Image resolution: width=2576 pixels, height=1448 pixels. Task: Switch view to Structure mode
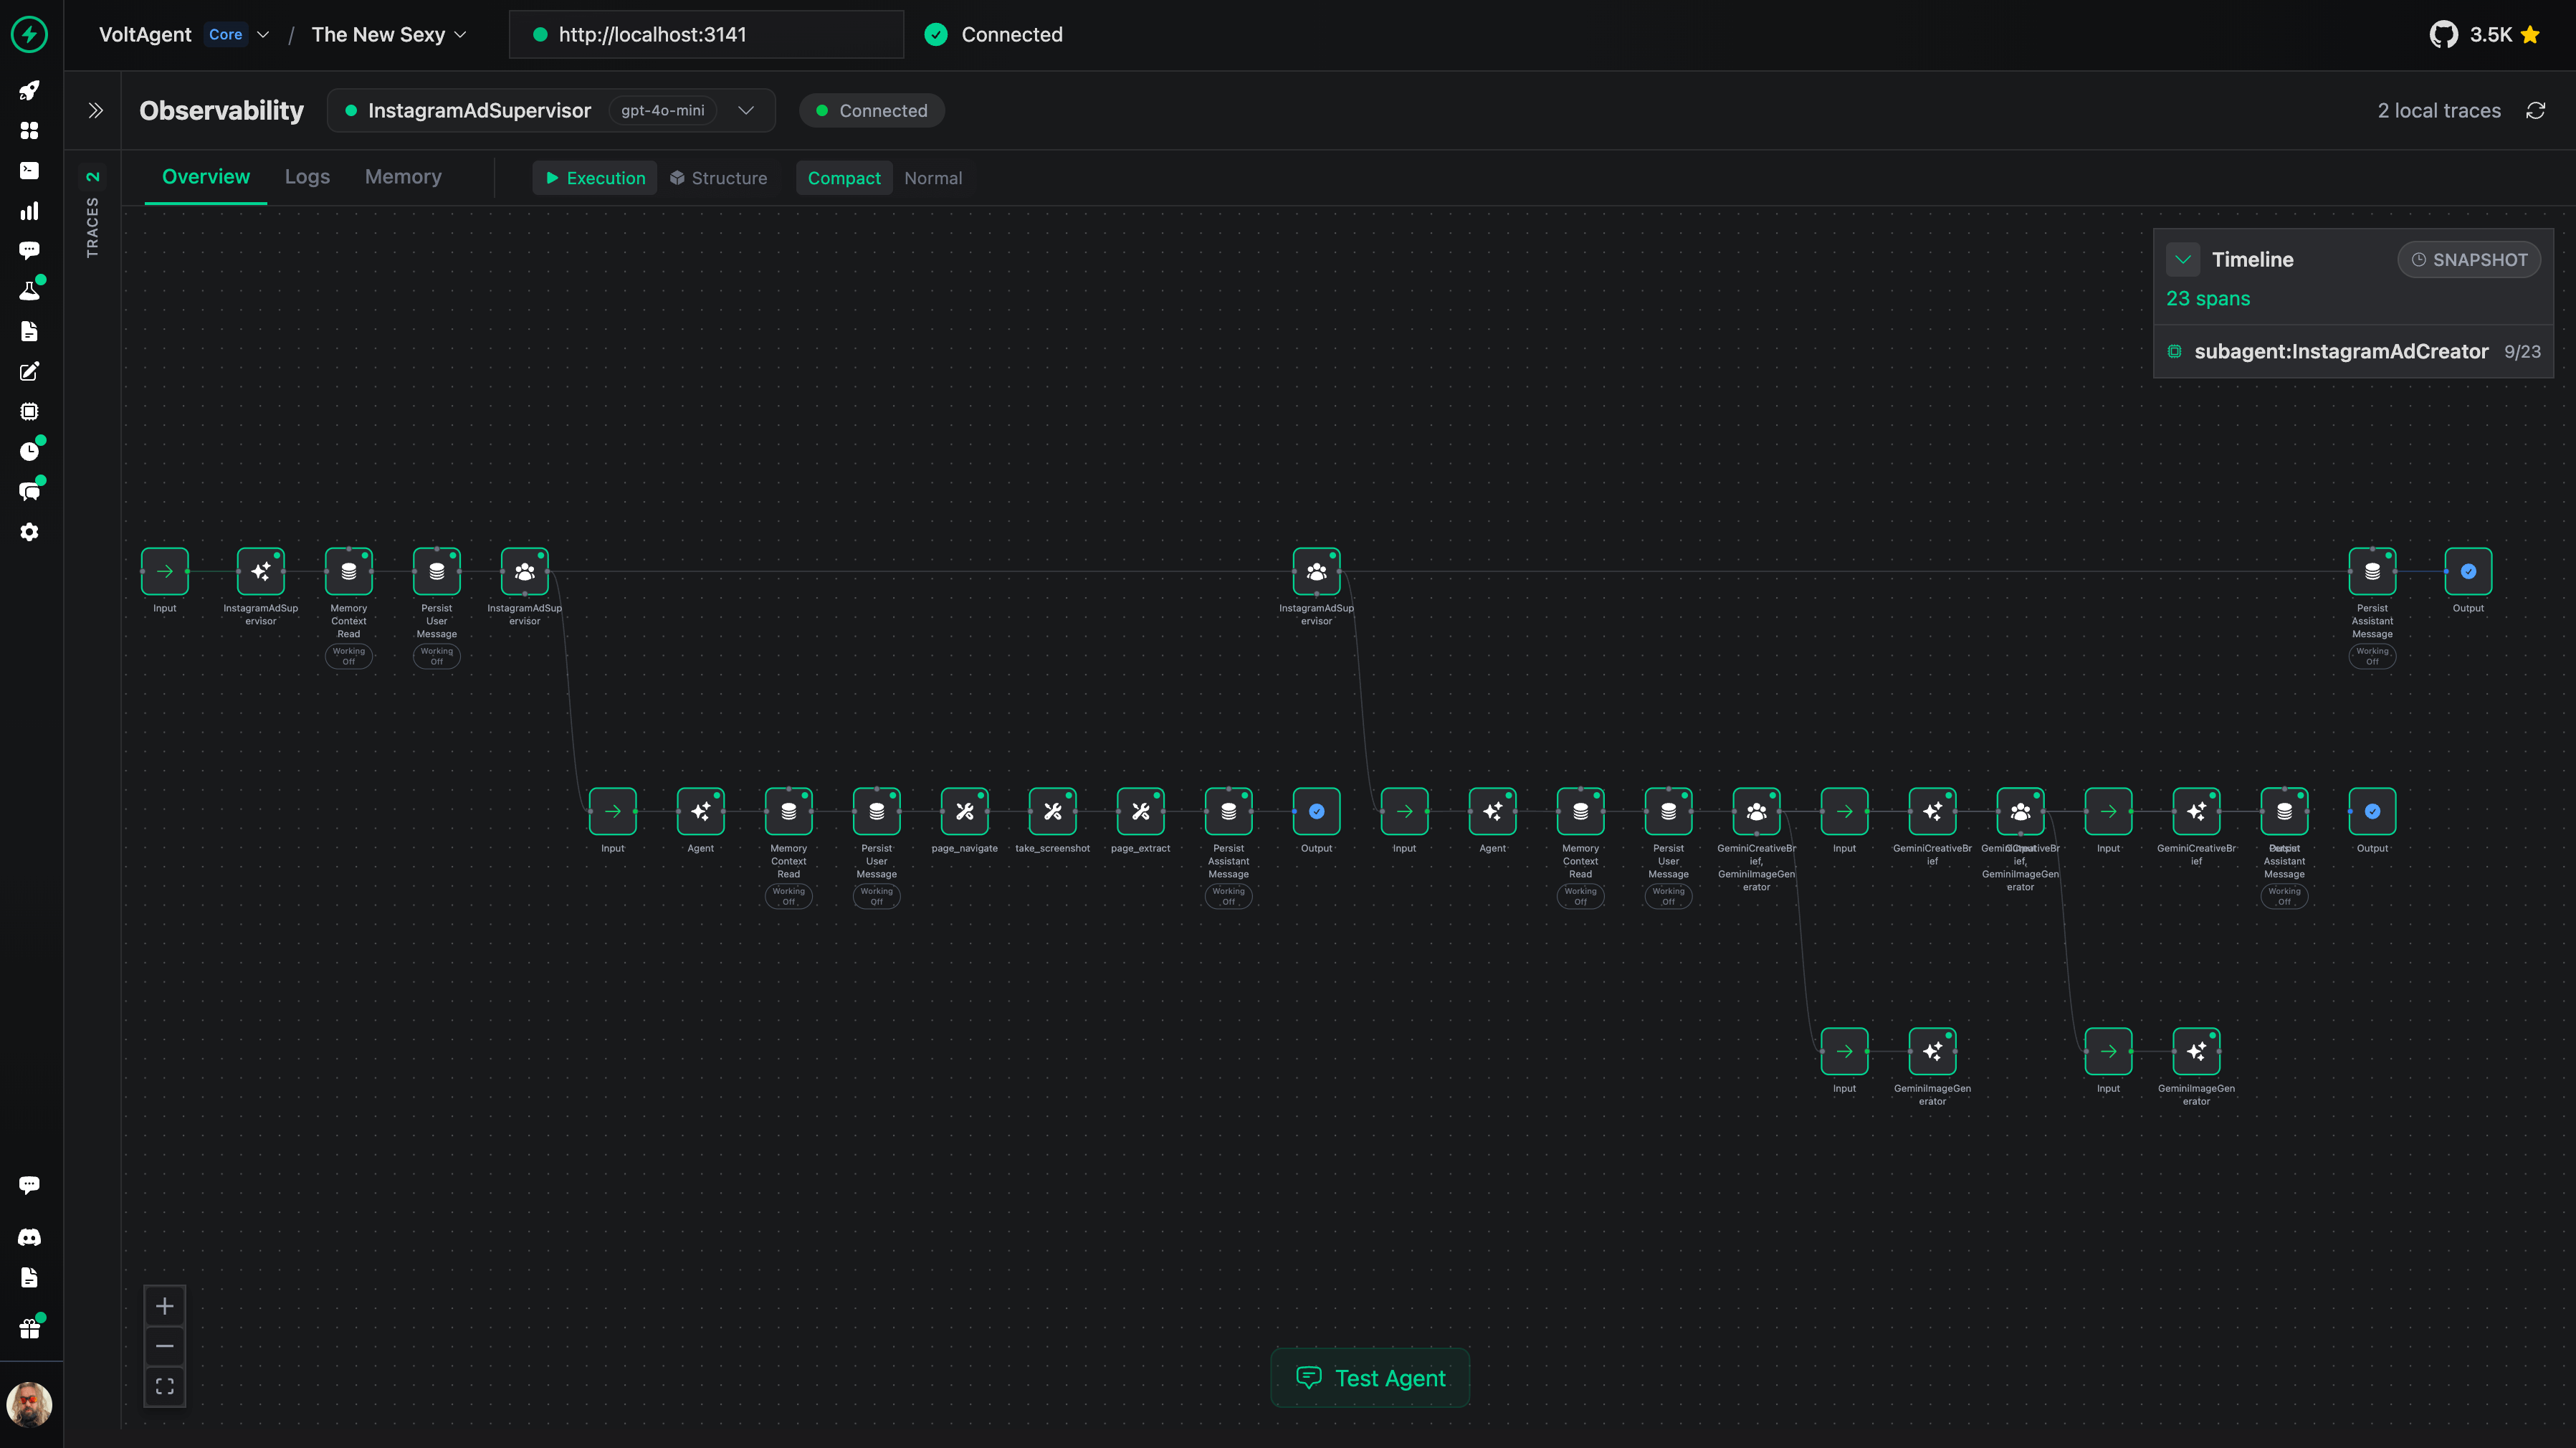click(x=719, y=178)
